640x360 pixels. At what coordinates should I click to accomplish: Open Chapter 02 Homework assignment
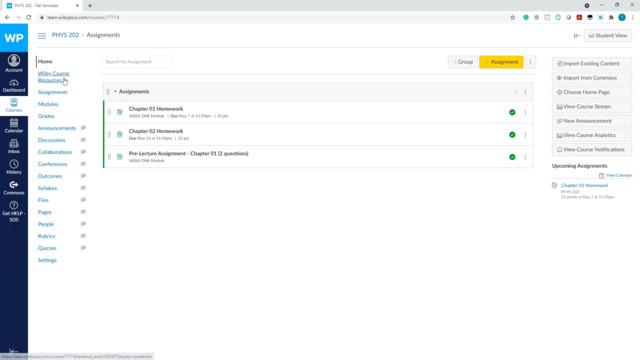coord(156,131)
